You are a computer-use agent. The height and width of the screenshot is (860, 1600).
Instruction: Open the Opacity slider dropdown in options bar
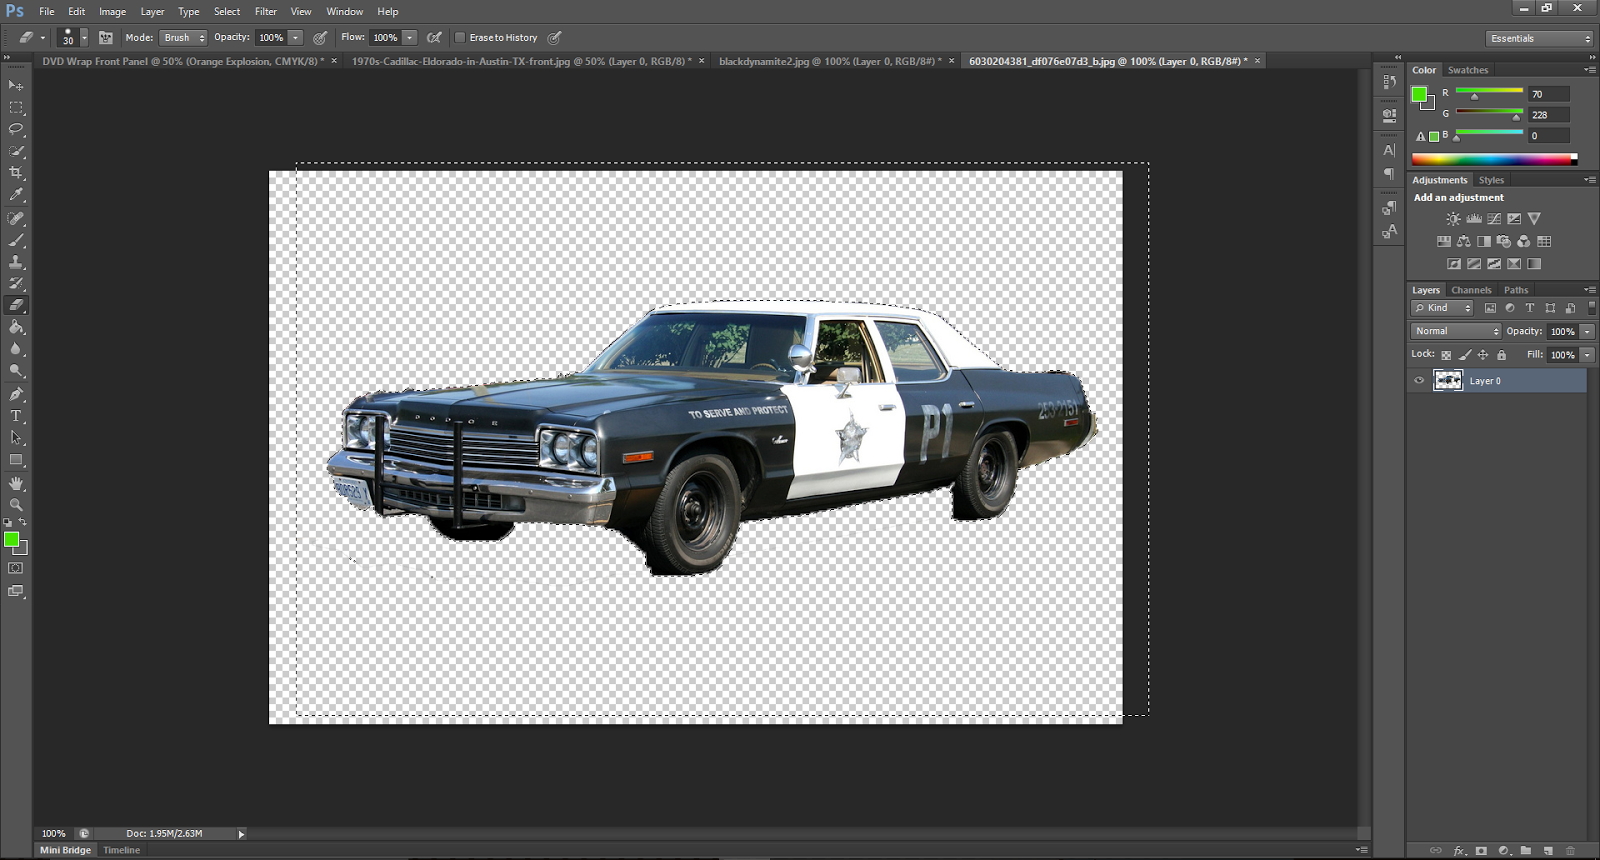(296, 37)
